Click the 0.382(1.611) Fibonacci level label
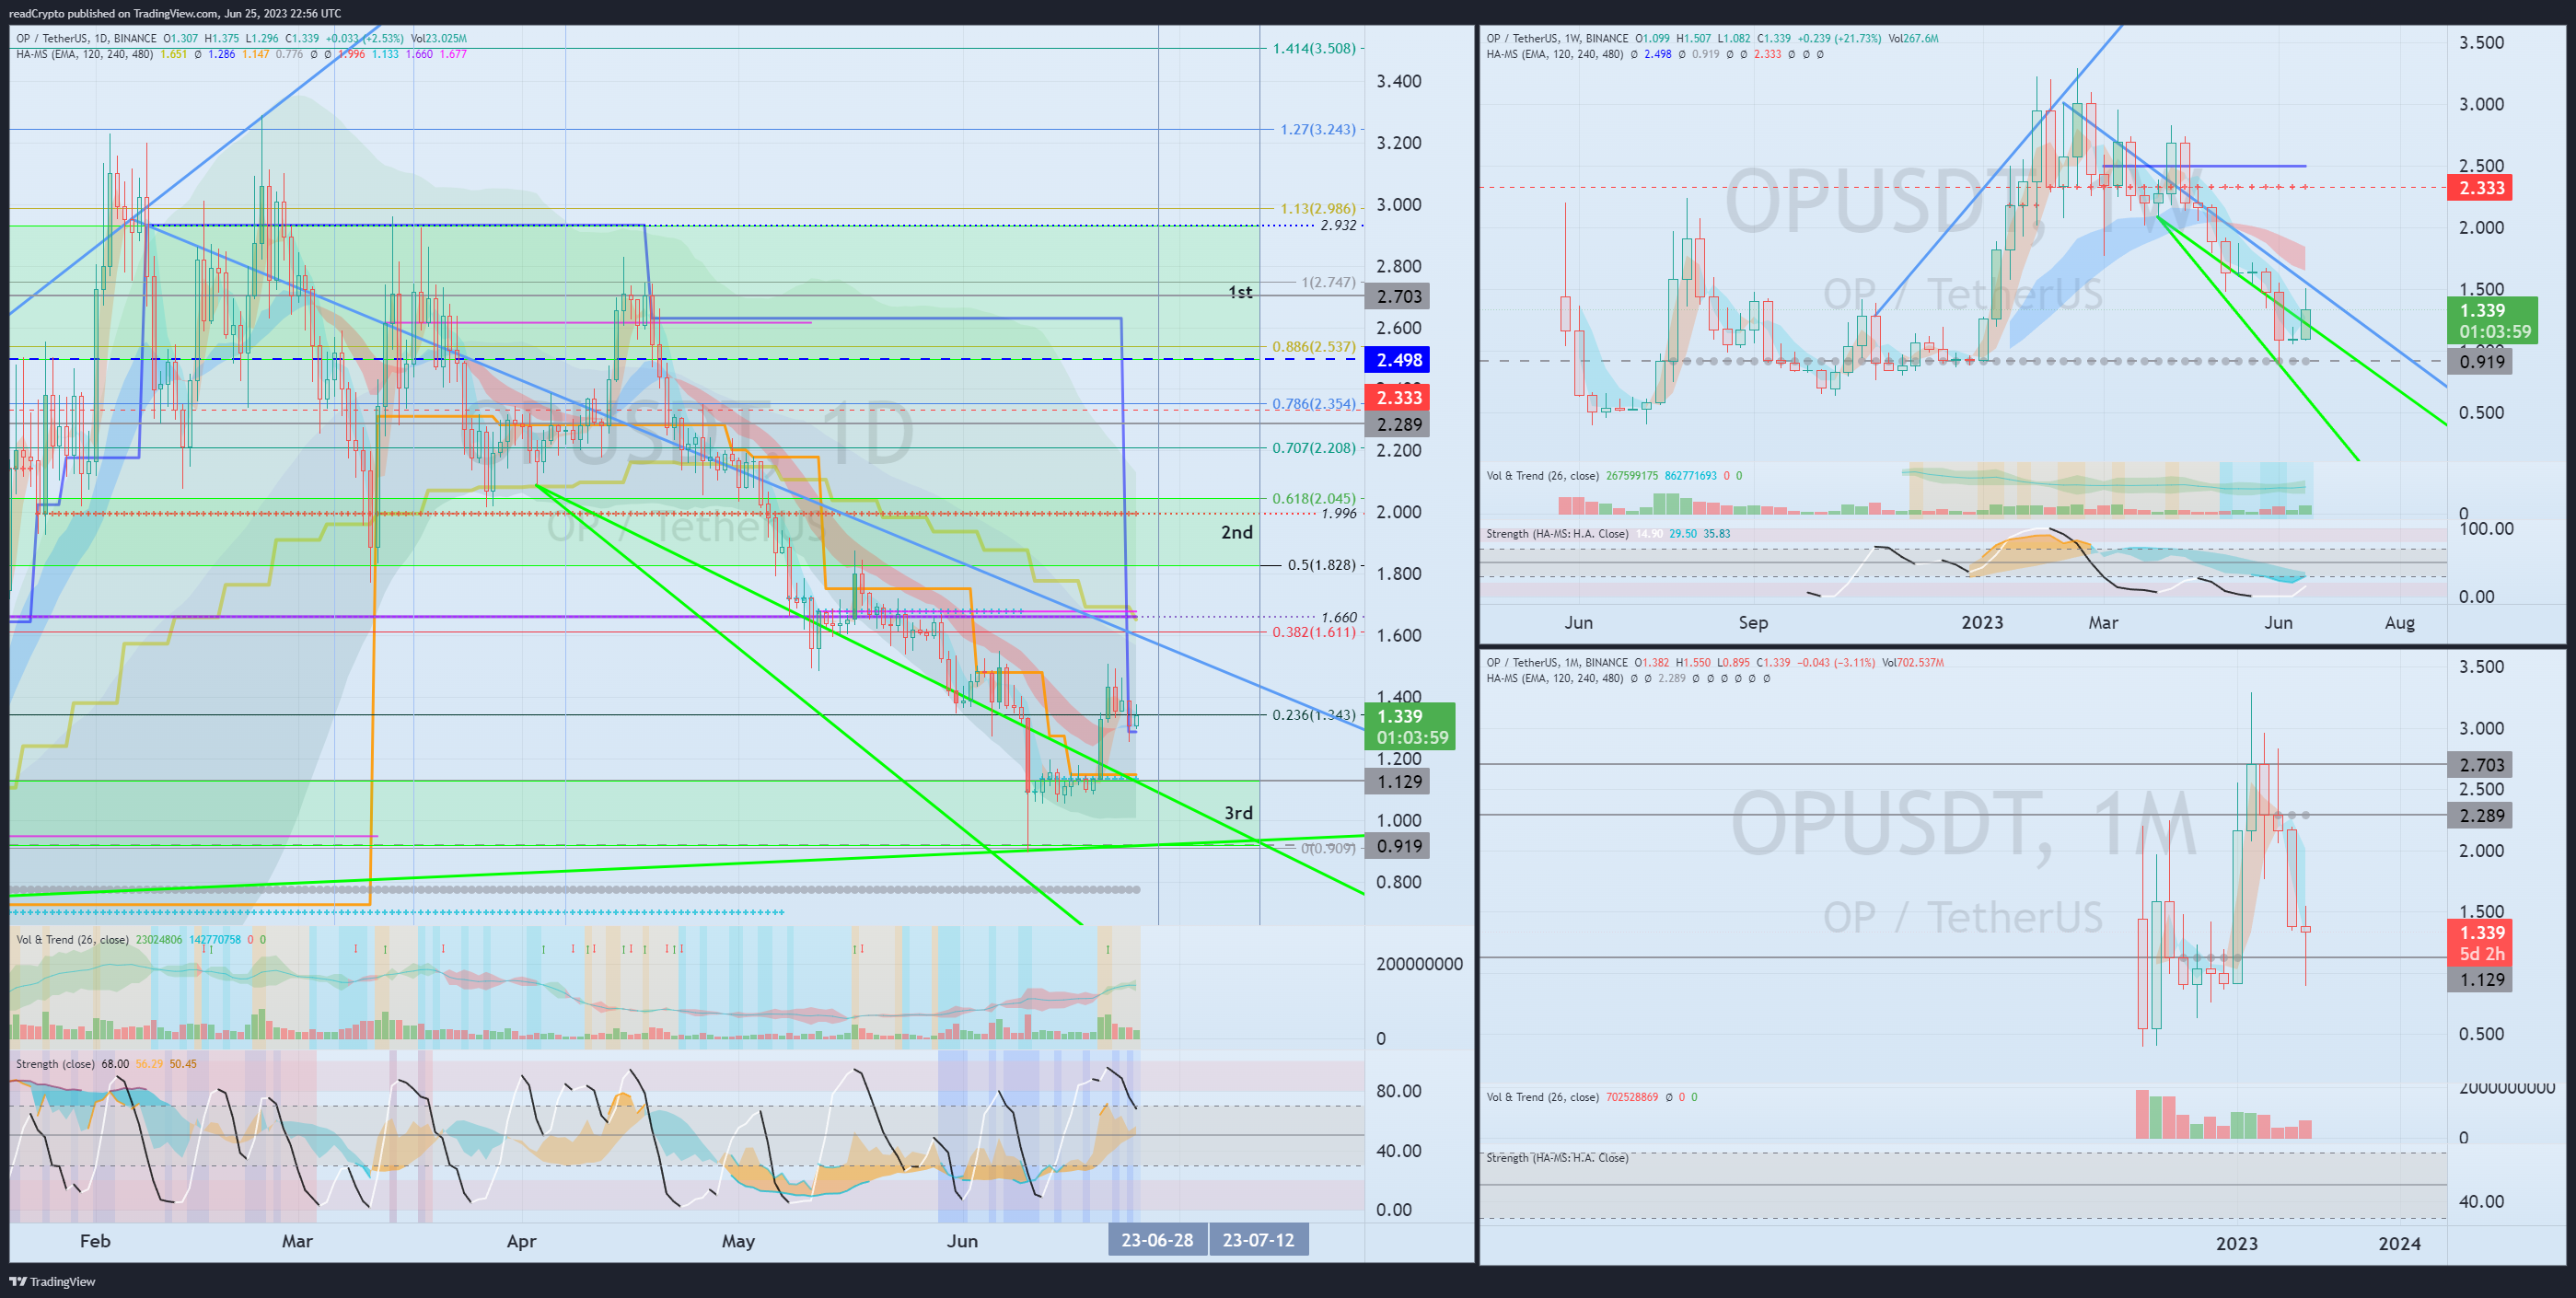Screen dimensions: 2576x1298 pos(1314,632)
